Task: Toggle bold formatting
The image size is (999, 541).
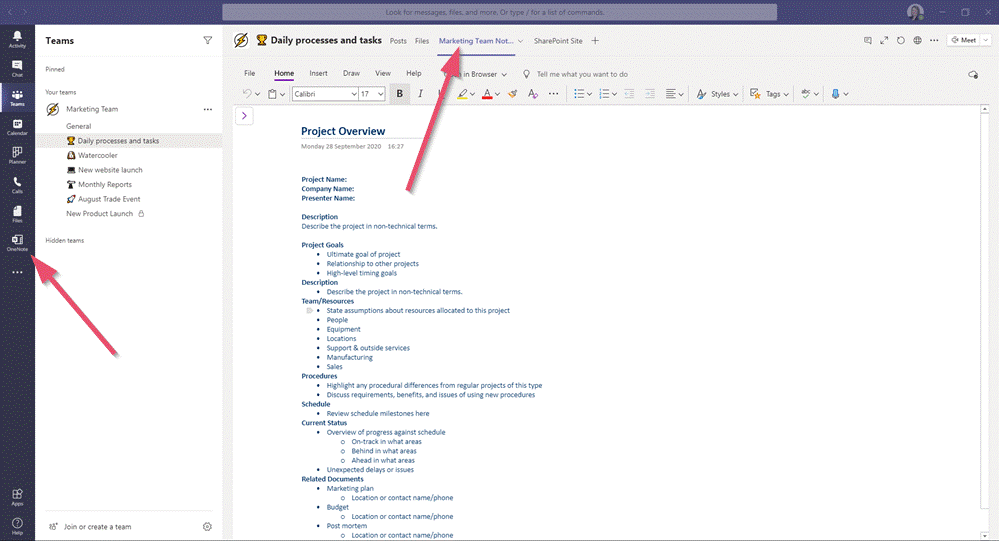Action: coord(400,94)
